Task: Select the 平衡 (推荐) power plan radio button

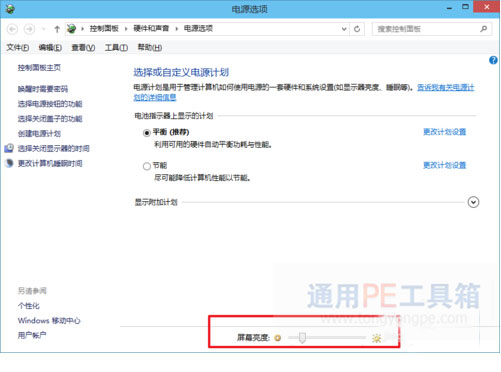Action: 146,133
